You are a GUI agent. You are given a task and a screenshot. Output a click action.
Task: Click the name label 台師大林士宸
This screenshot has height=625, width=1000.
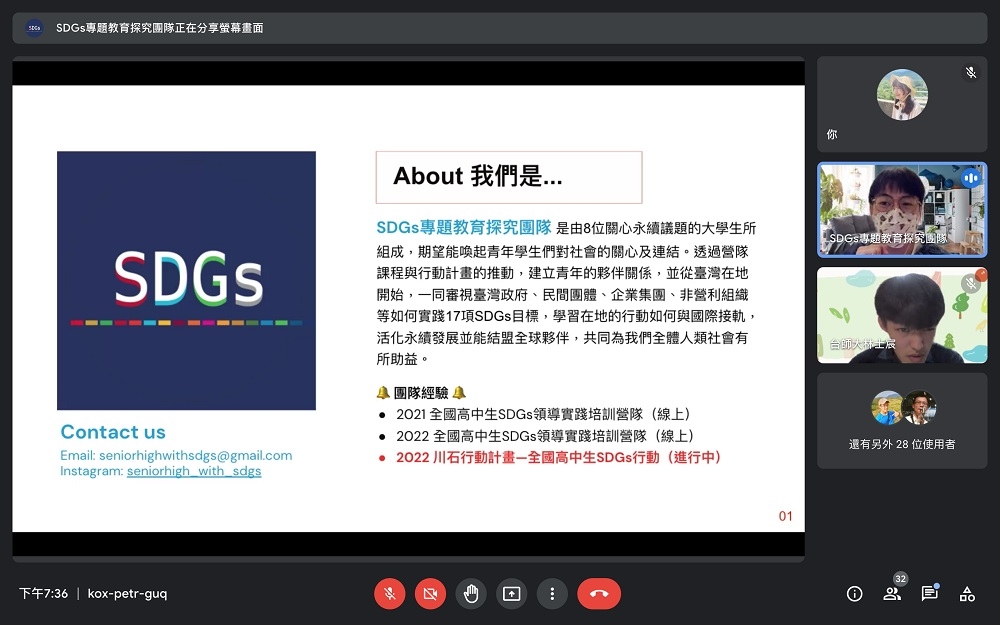tap(862, 344)
